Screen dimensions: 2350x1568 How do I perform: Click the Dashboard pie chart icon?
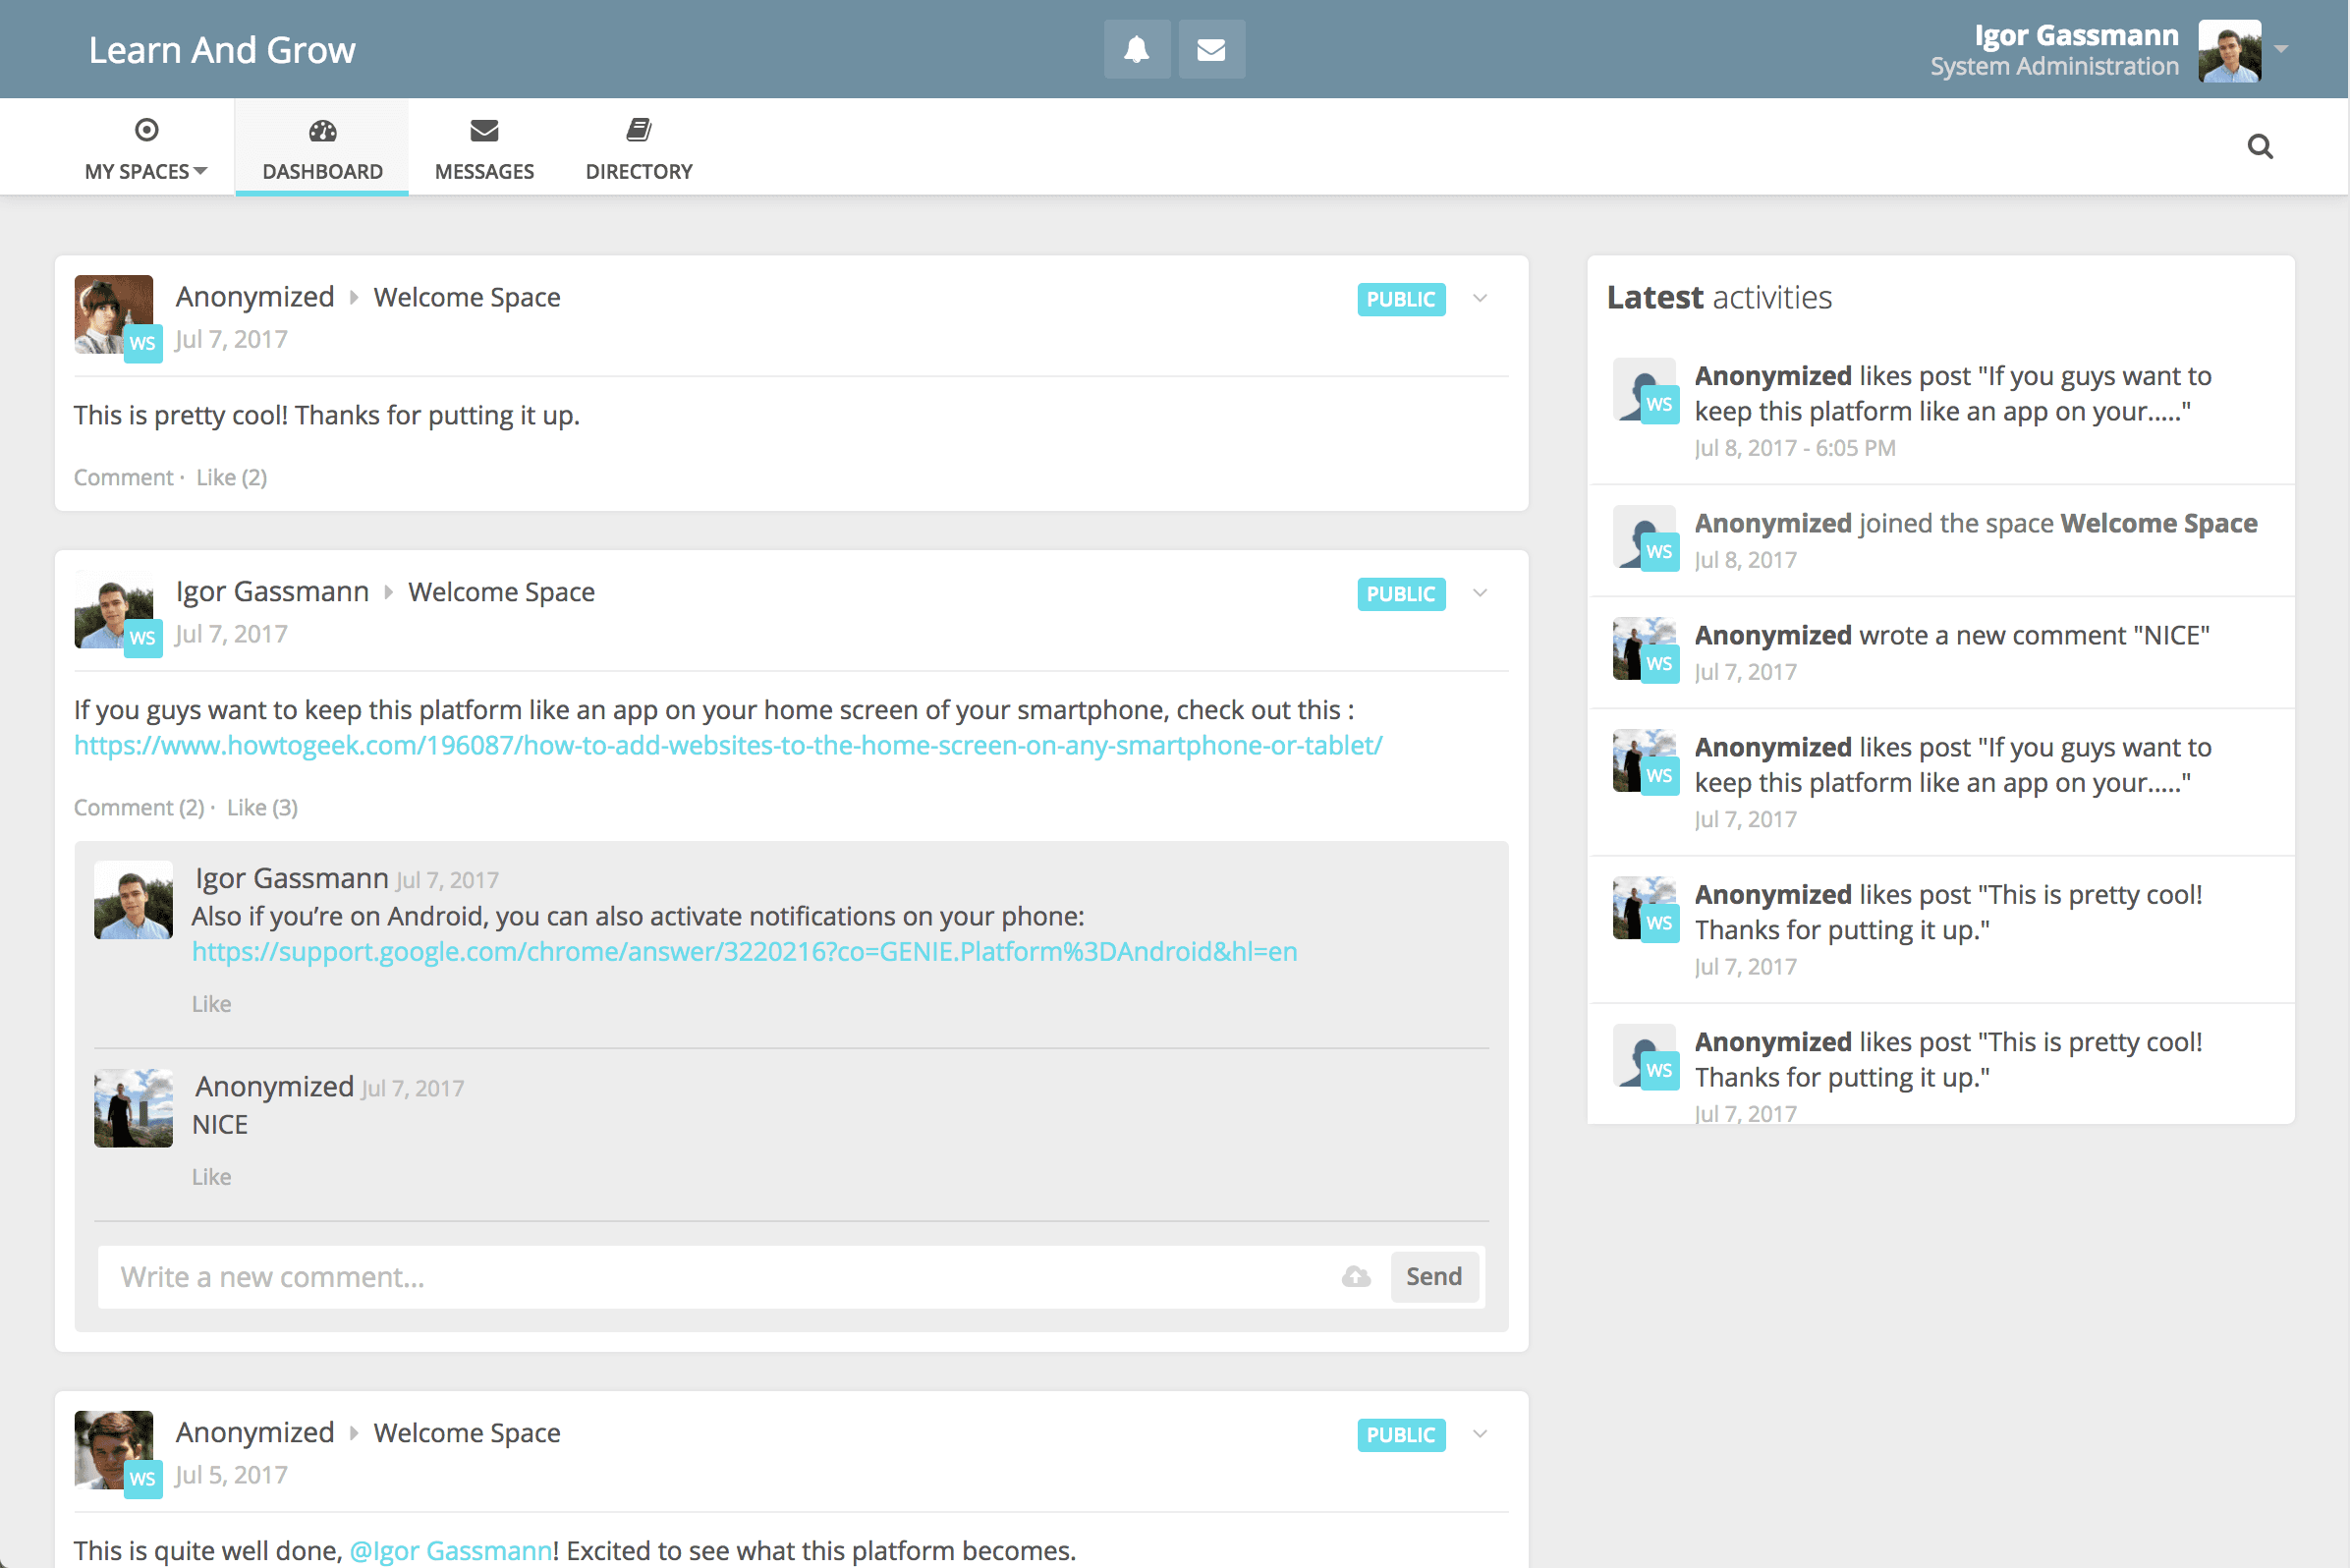point(322,130)
